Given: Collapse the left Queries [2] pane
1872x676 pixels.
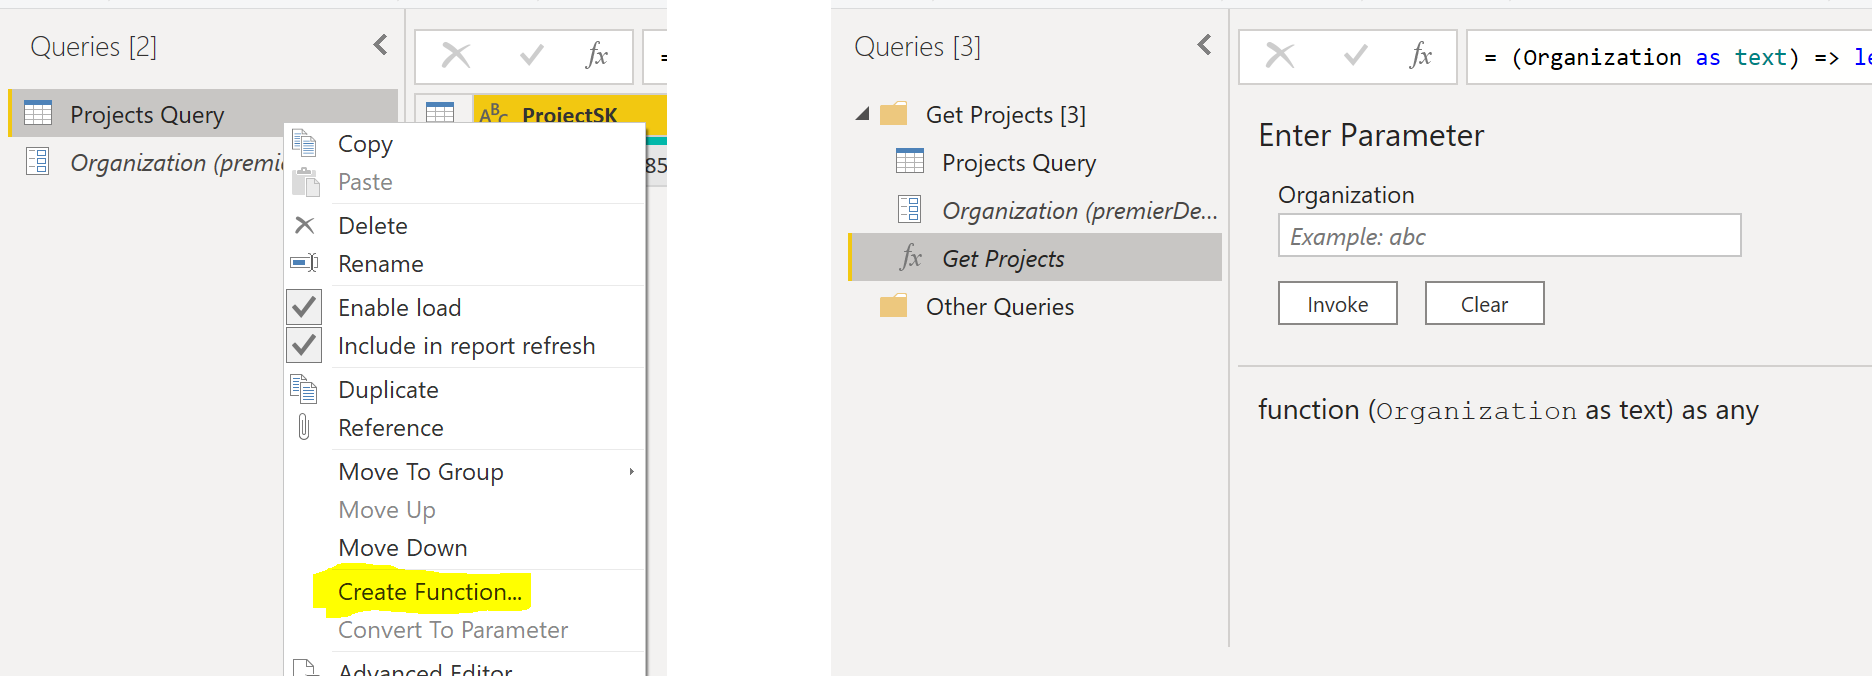Looking at the screenshot, I should coord(381,45).
